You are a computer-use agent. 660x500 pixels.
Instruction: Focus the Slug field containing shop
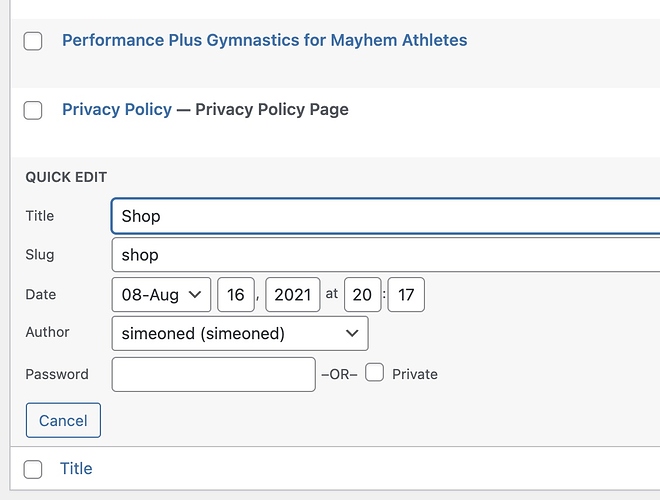coord(385,255)
